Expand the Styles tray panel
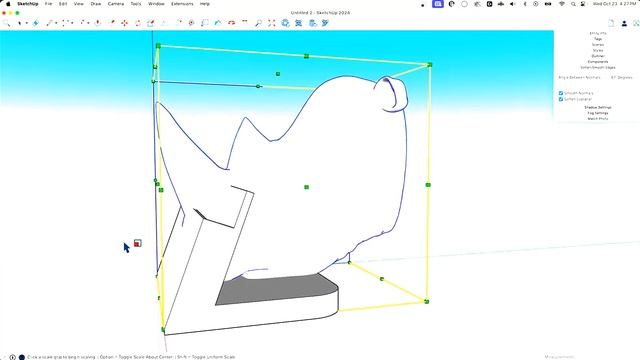The height and width of the screenshot is (360, 640). coord(598,50)
